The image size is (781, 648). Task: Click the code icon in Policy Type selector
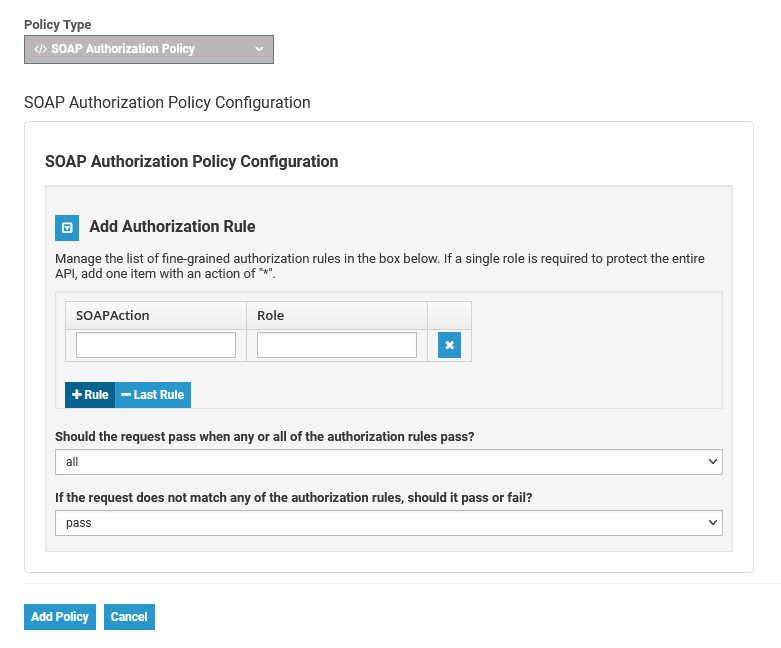[x=41, y=49]
